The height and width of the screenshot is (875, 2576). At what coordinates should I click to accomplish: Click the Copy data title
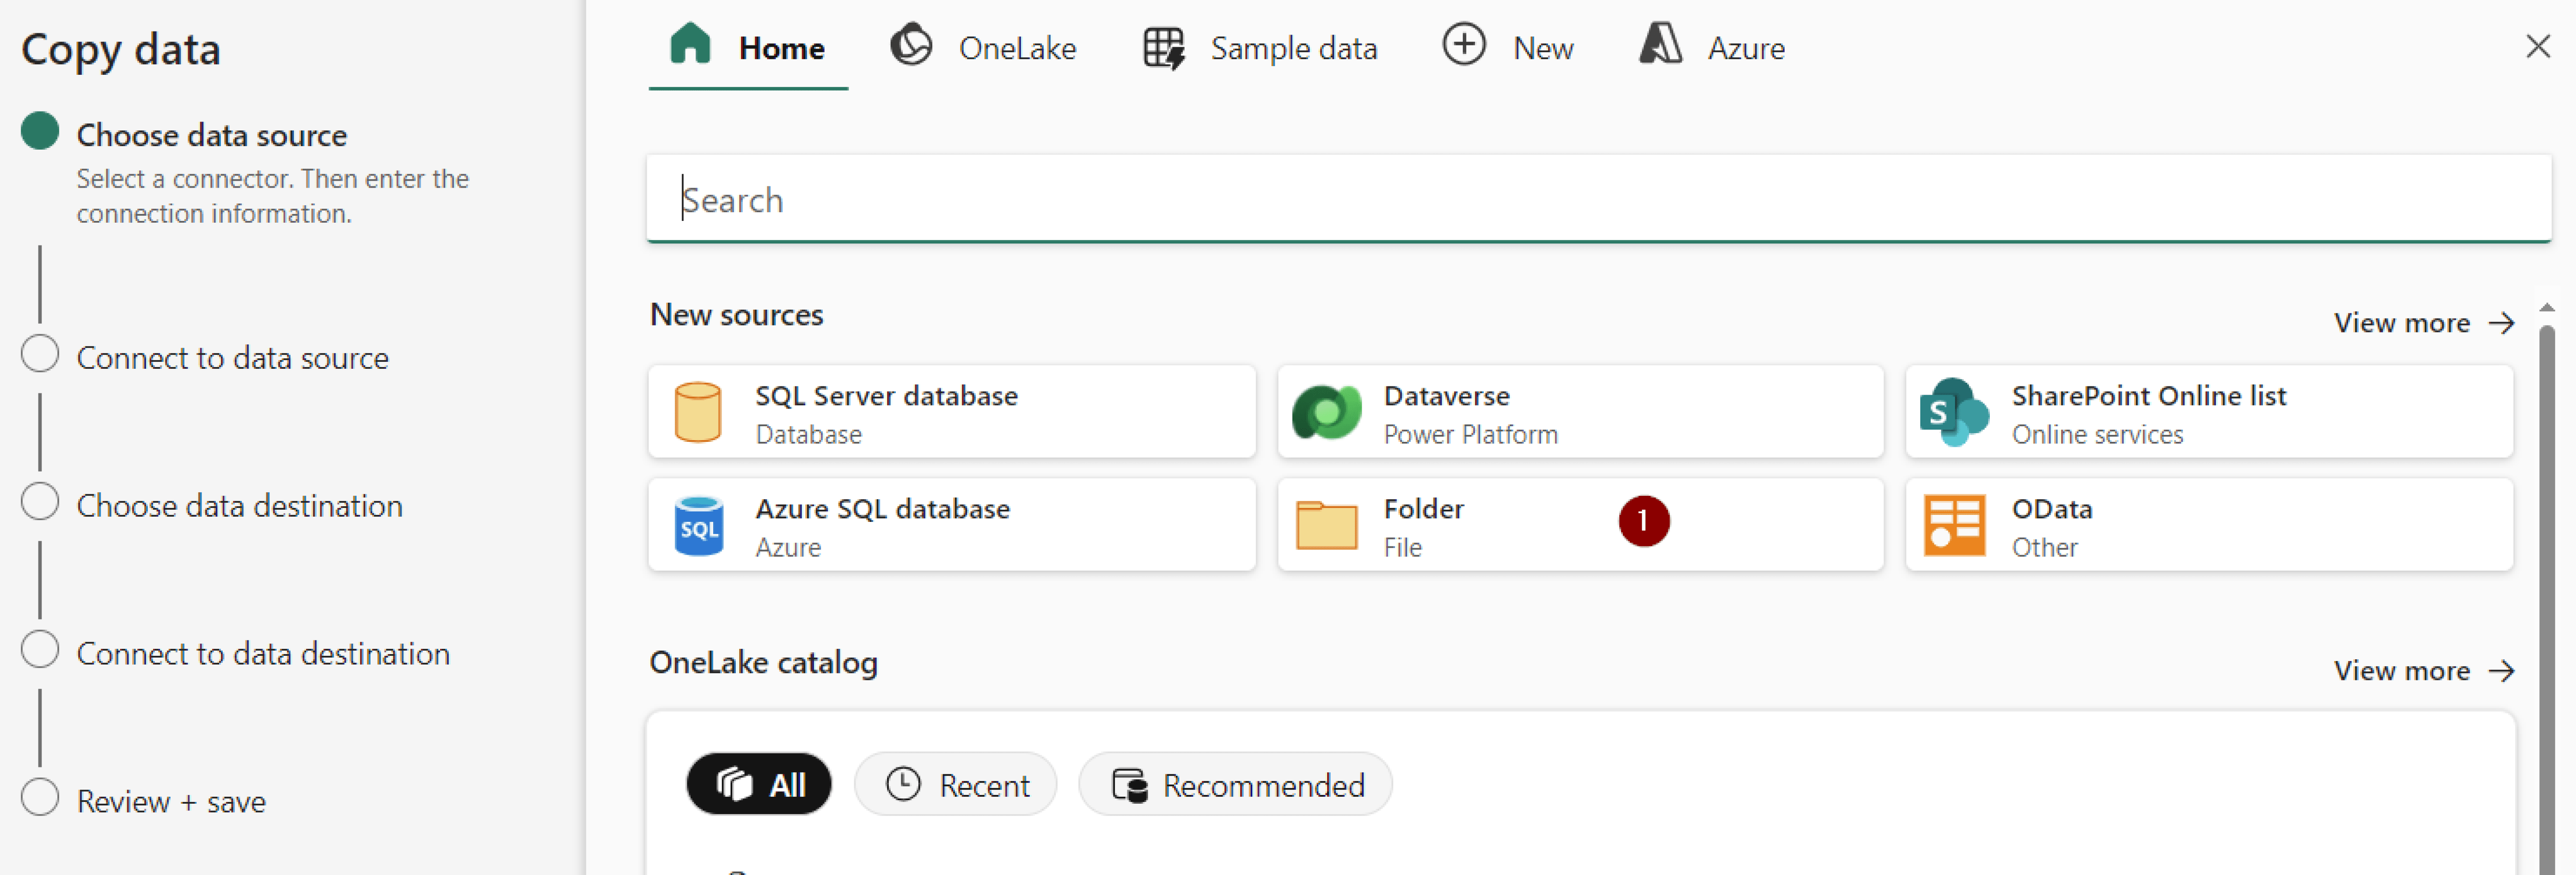click(x=121, y=50)
